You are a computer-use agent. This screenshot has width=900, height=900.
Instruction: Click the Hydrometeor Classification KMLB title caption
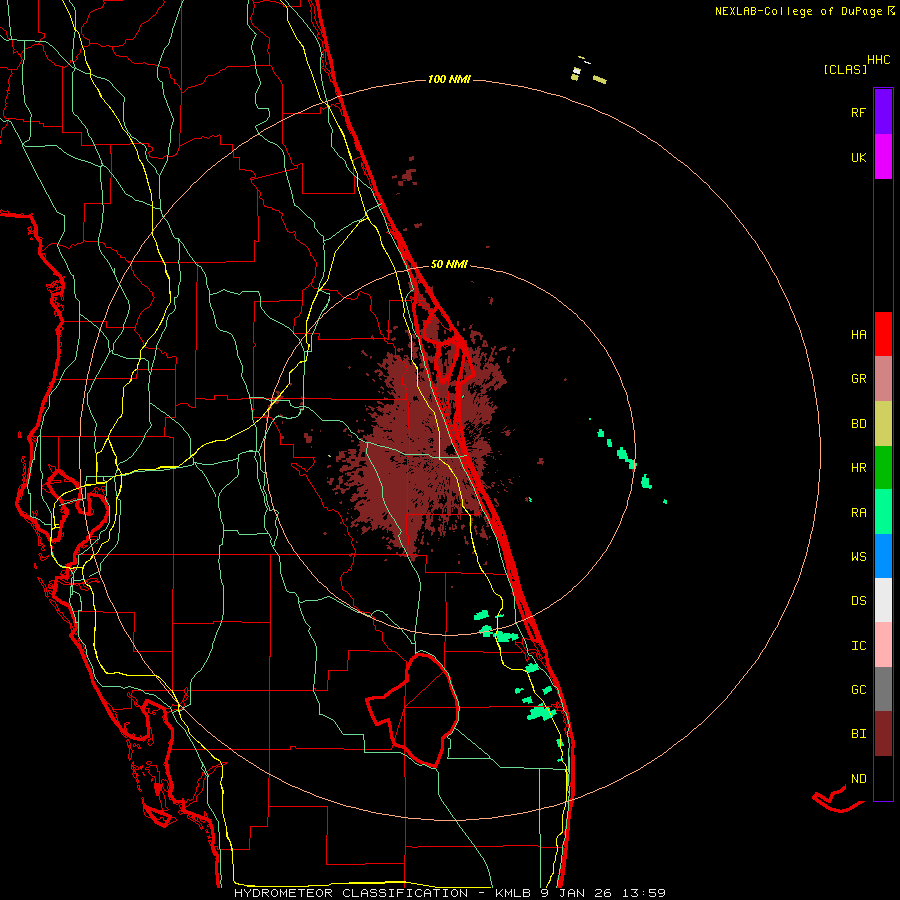449,893
